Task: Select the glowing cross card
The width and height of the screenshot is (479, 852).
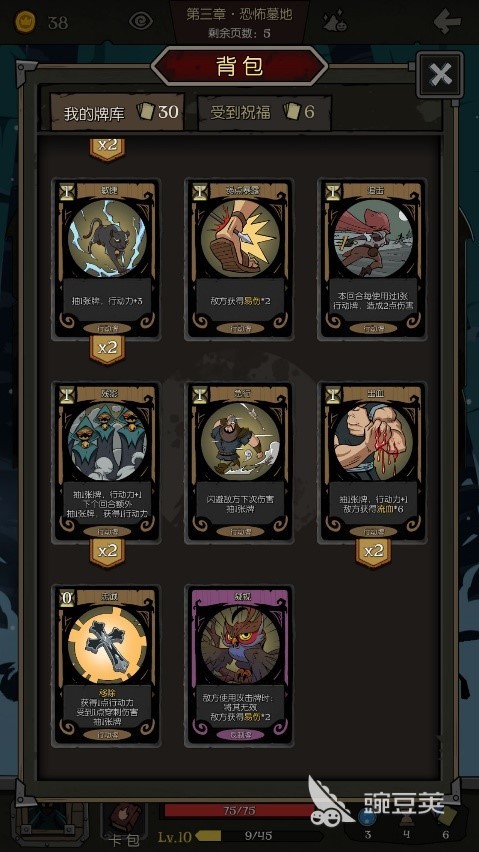Action: click(107, 665)
